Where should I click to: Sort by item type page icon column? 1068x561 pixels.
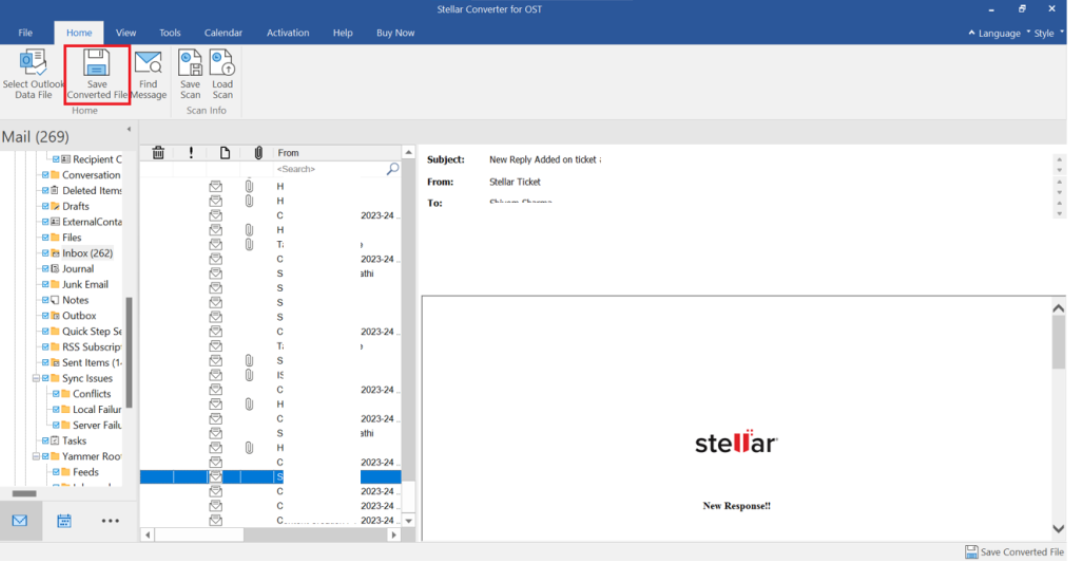[225, 153]
